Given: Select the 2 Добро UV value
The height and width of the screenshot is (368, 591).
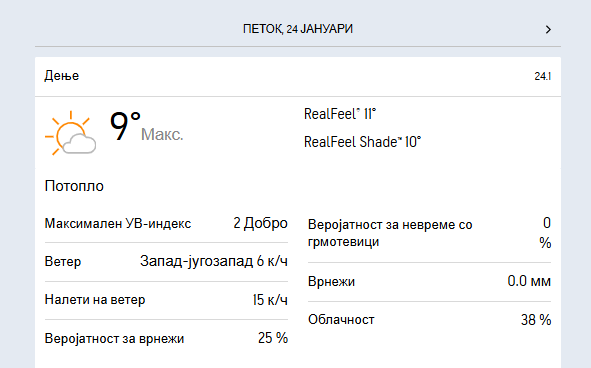Looking at the screenshot, I should tap(260, 223).
